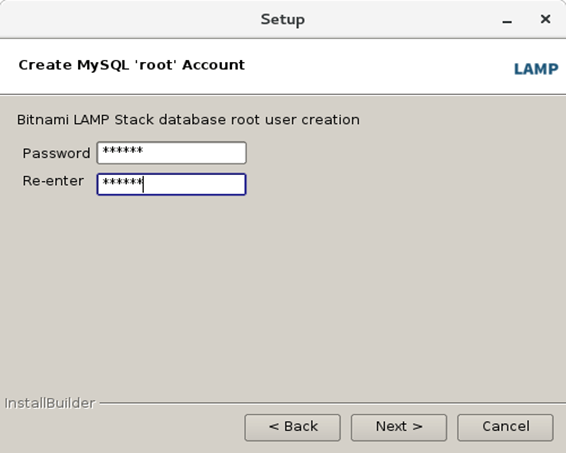Click empty title bar area left of Setup

[126, 19]
